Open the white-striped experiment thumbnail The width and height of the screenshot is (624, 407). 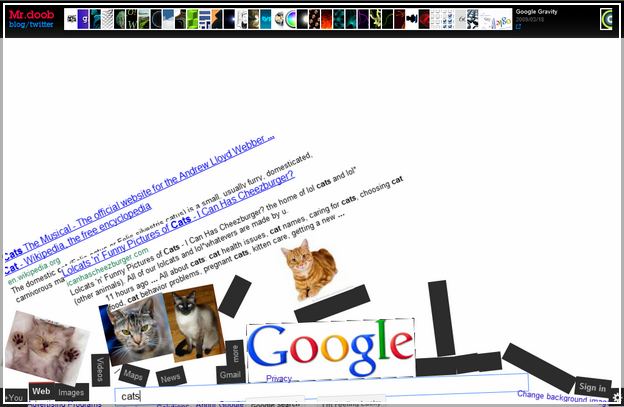point(107,19)
